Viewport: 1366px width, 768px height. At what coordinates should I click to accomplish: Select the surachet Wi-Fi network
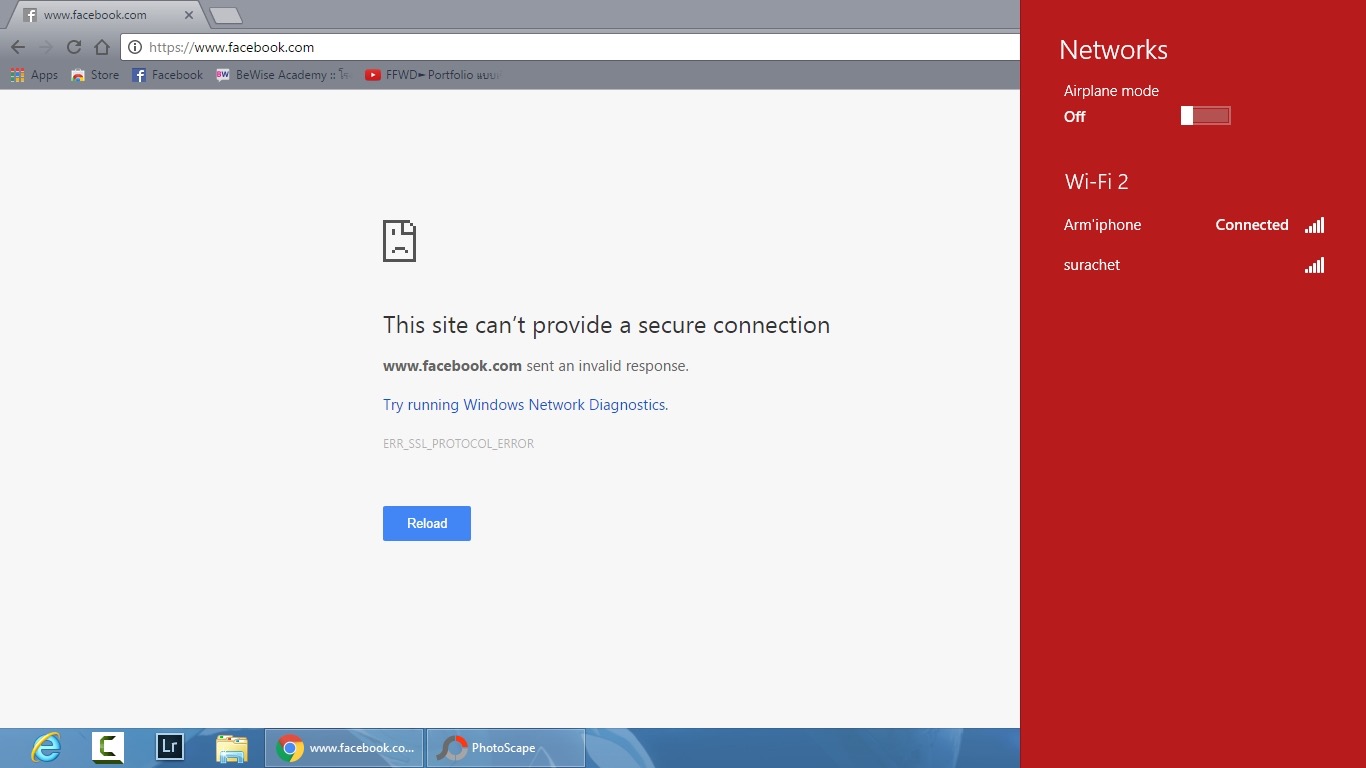(x=1194, y=265)
